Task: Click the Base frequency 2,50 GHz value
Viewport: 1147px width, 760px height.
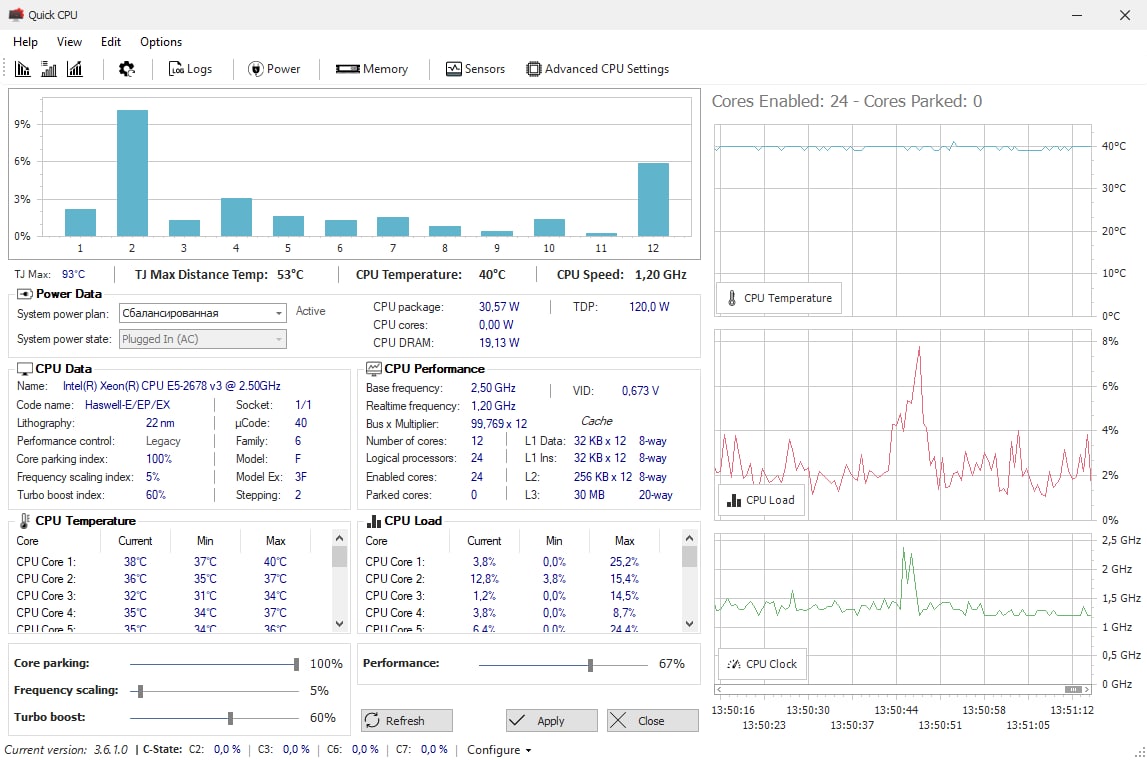Action: [x=493, y=388]
